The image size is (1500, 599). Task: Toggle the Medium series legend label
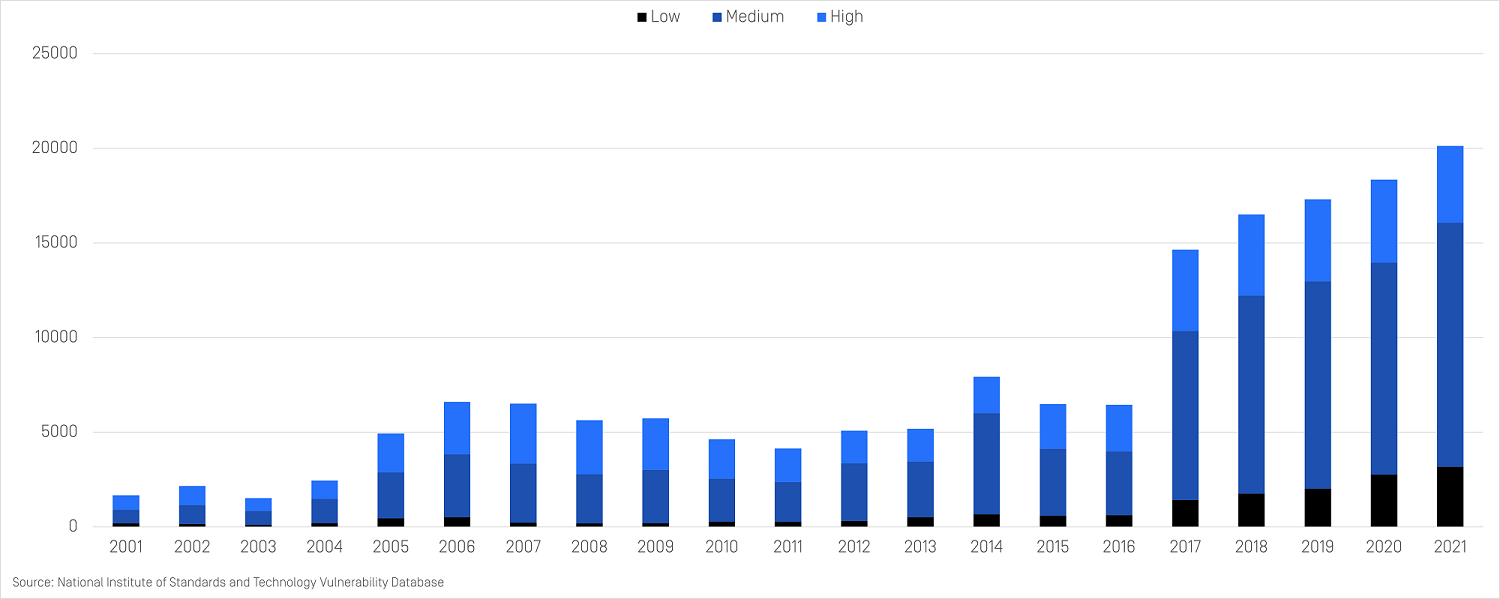click(x=755, y=17)
